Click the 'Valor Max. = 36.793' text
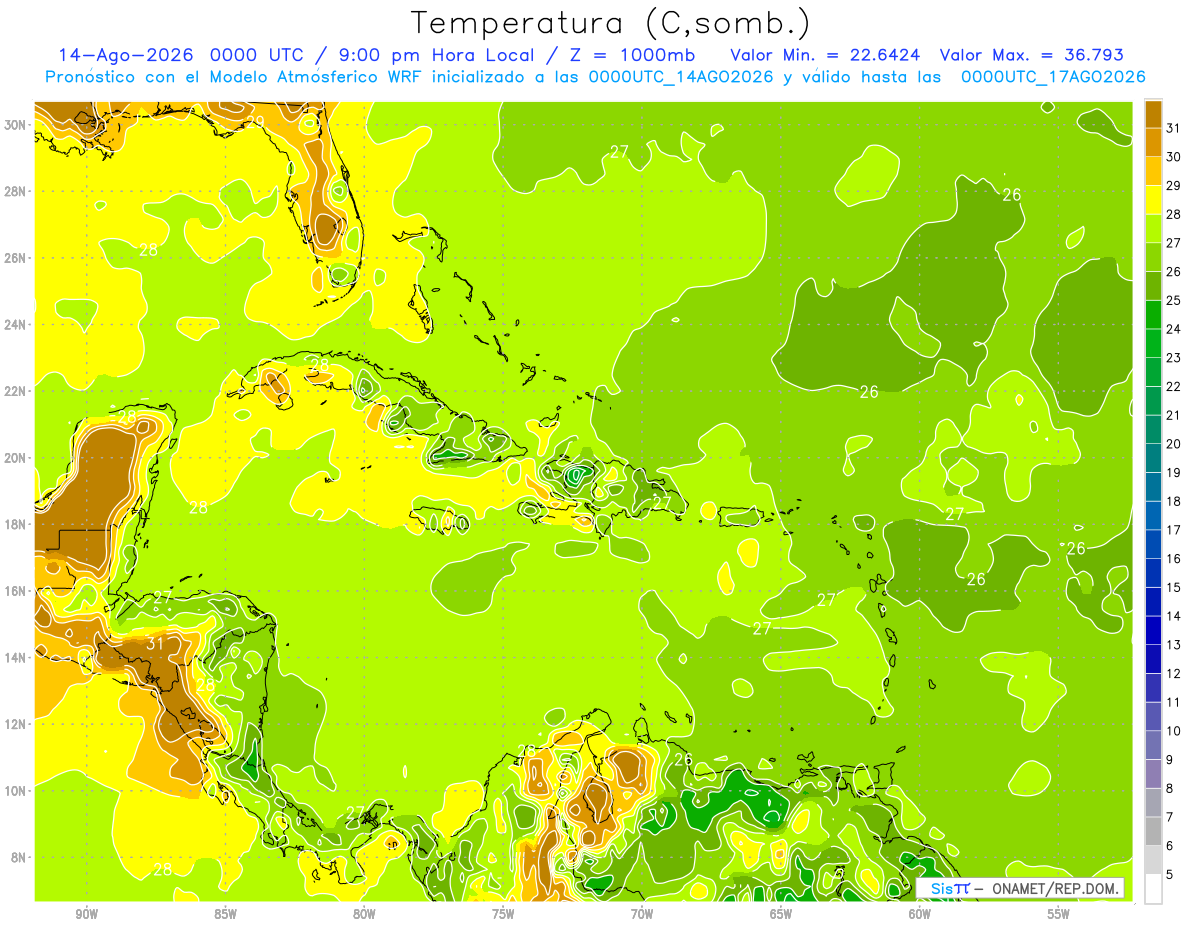1200x927 pixels. (x=1032, y=55)
